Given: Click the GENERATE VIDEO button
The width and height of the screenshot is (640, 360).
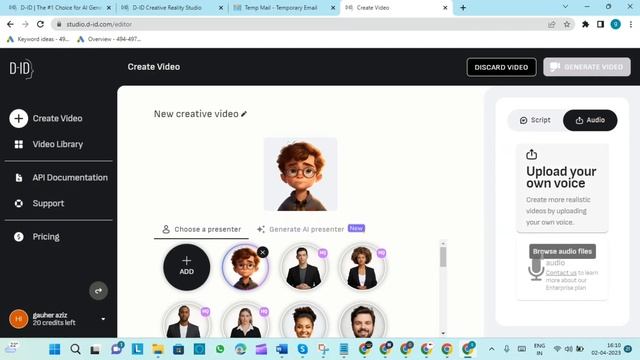Looking at the screenshot, I should [x=587, y=67].
